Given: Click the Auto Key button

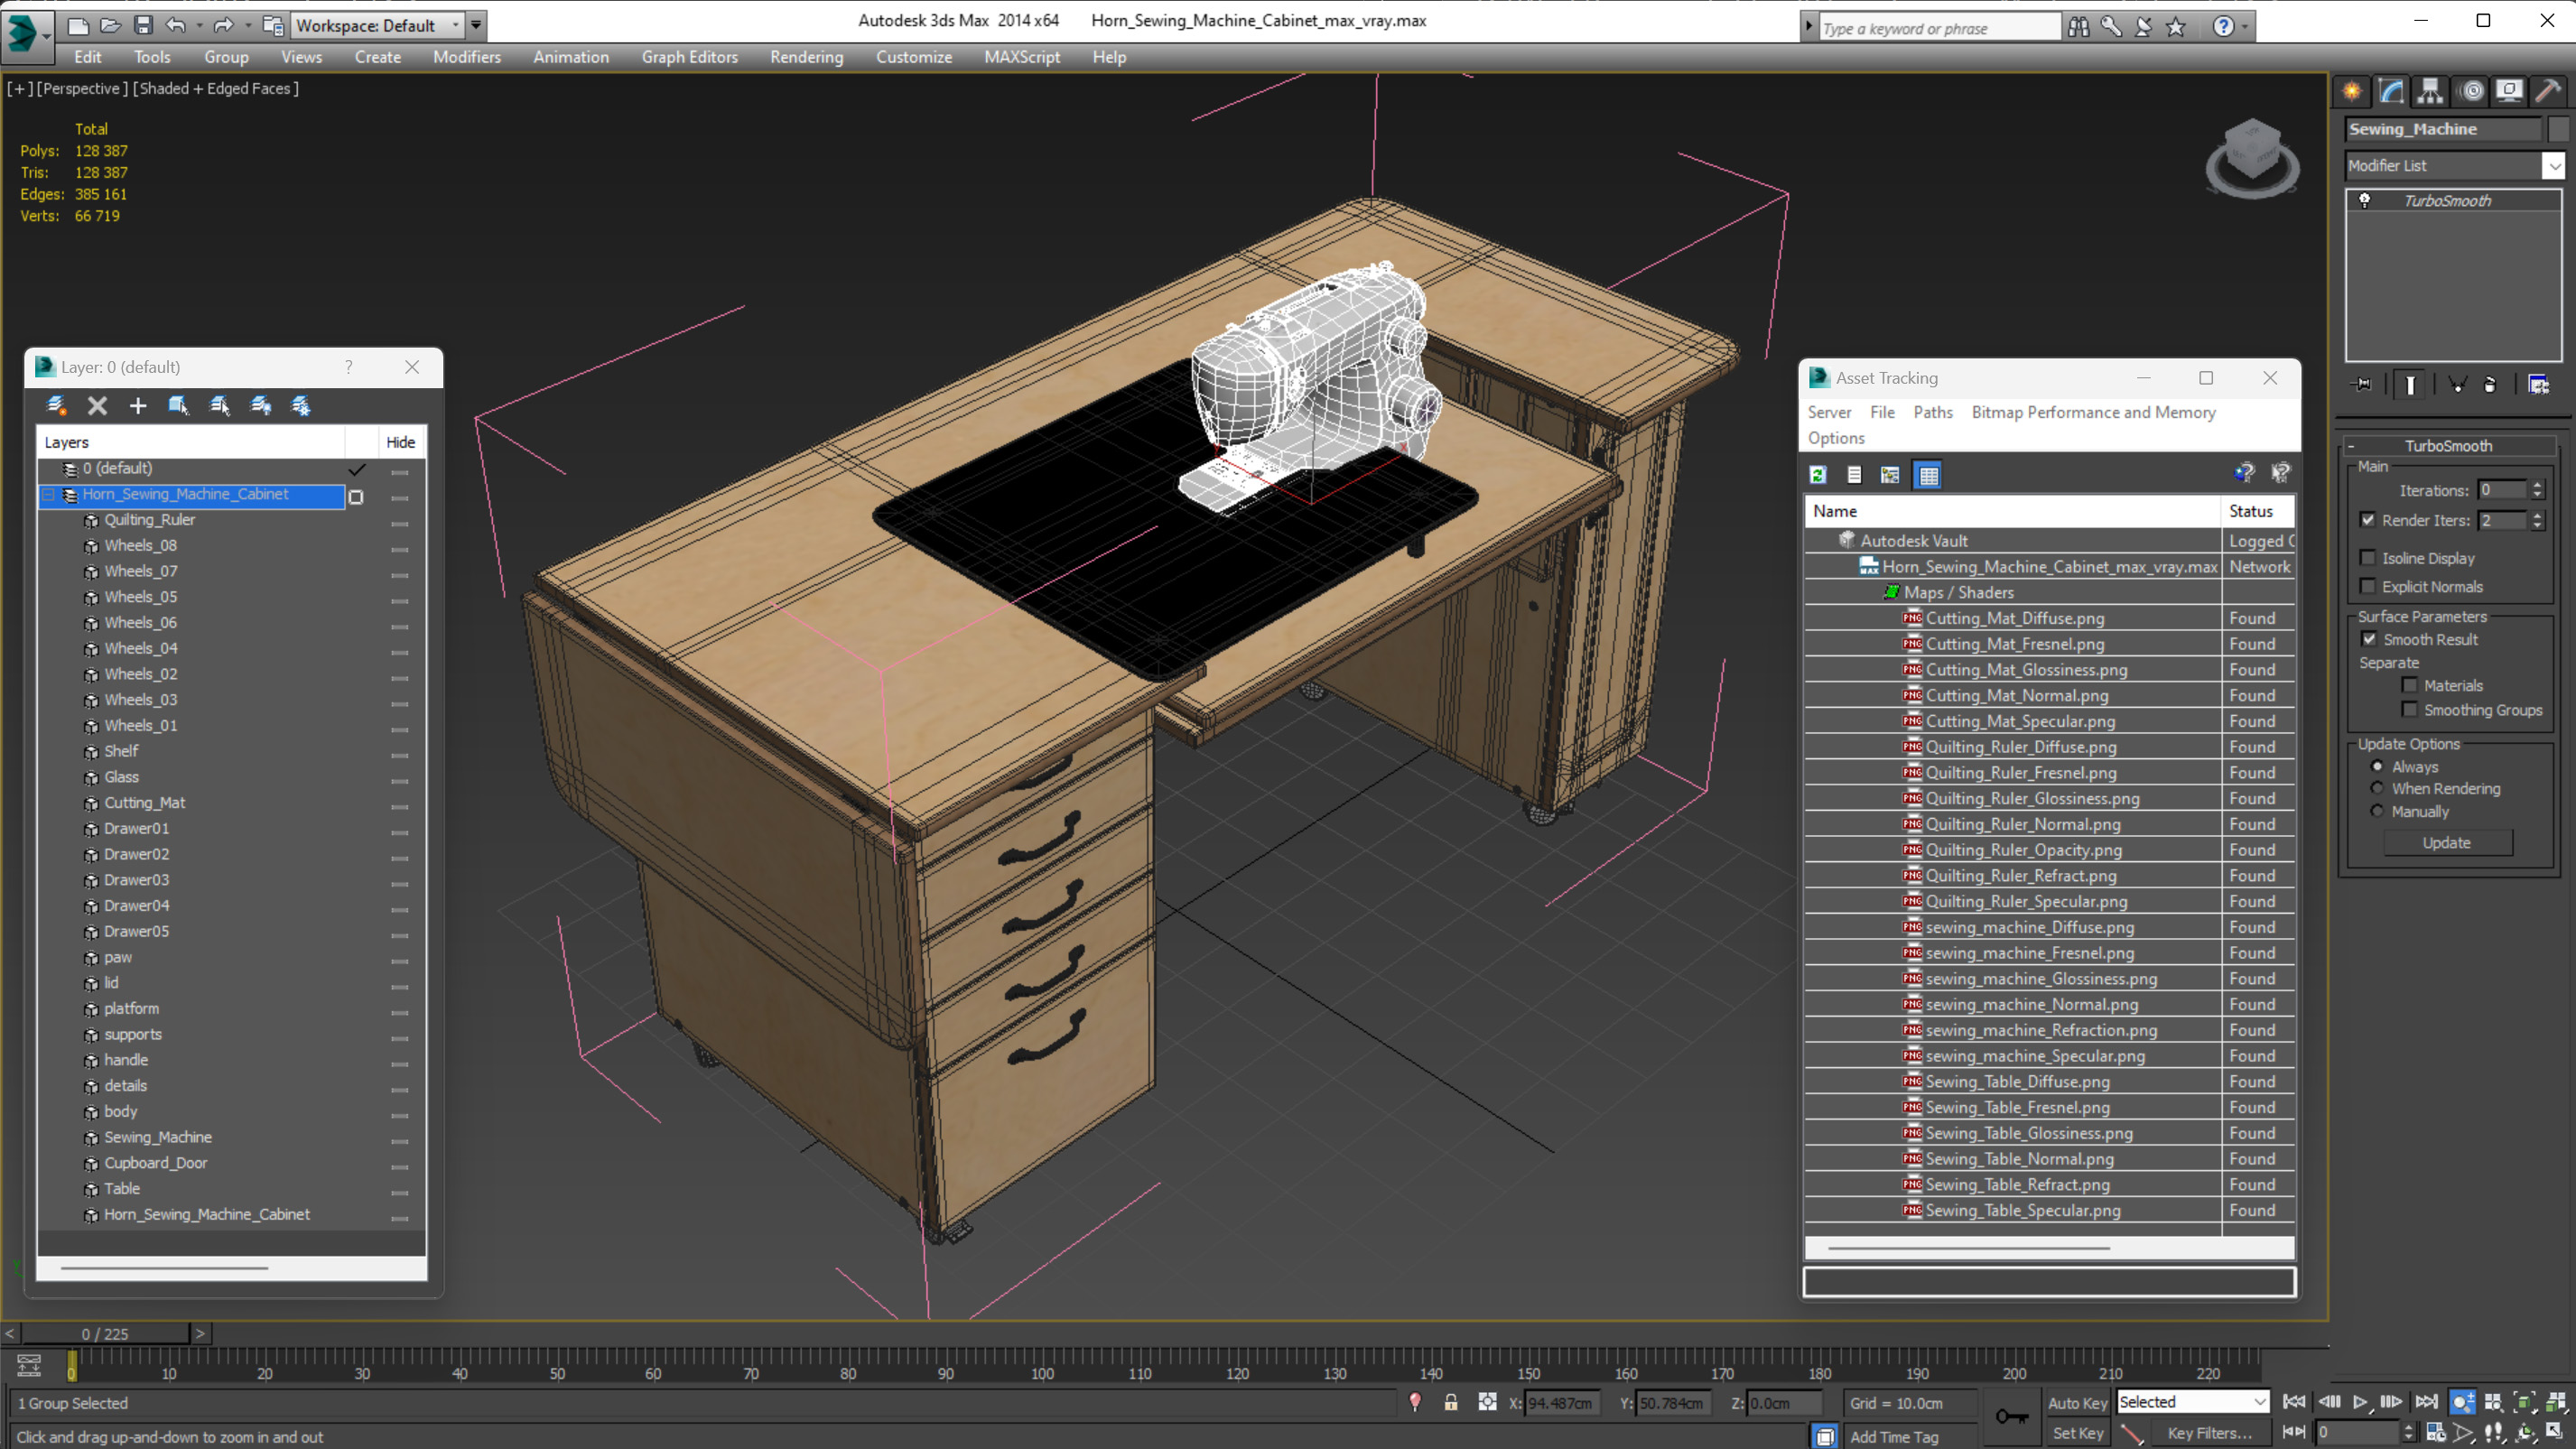Looking at the screenshot, I should [2077, 1403].
